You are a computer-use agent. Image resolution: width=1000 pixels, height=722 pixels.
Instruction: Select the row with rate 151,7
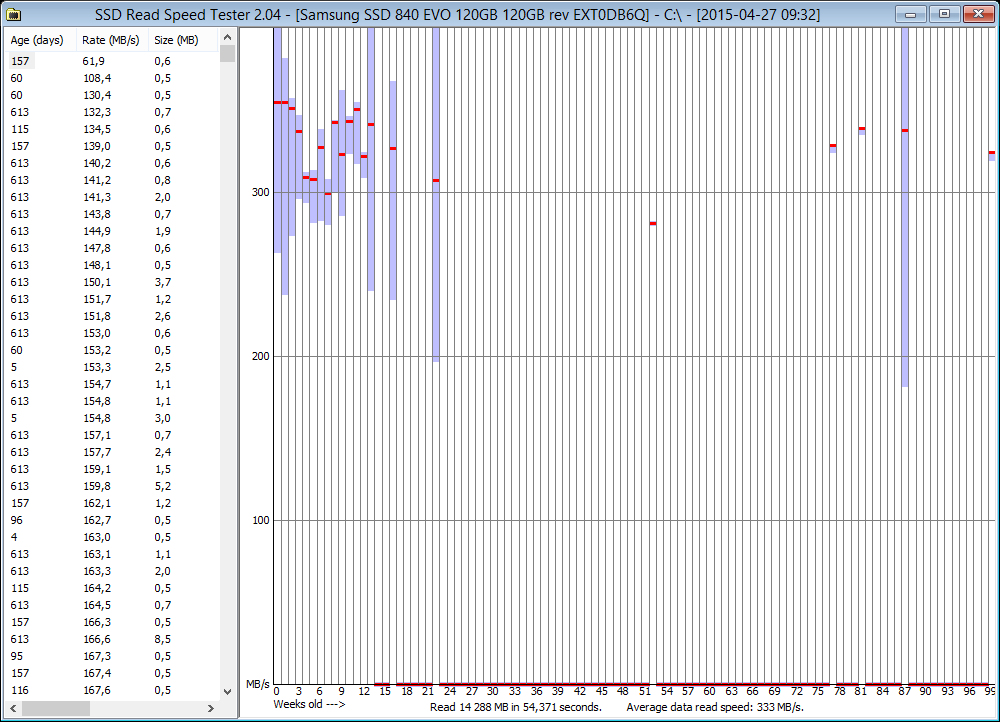112,299
